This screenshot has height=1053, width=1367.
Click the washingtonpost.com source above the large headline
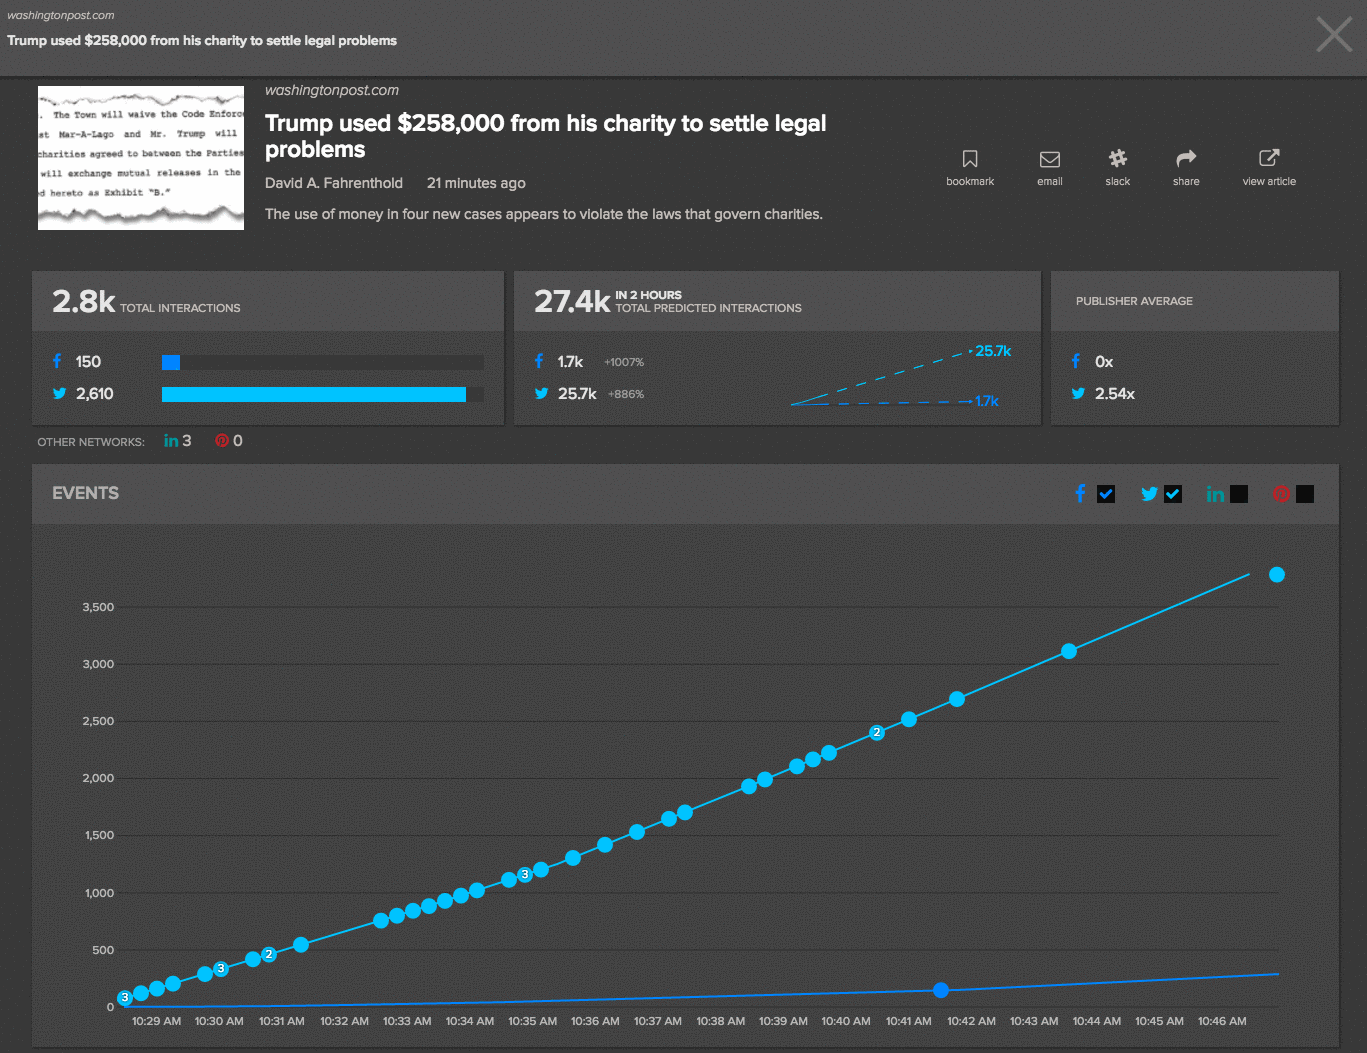point(332,90)
